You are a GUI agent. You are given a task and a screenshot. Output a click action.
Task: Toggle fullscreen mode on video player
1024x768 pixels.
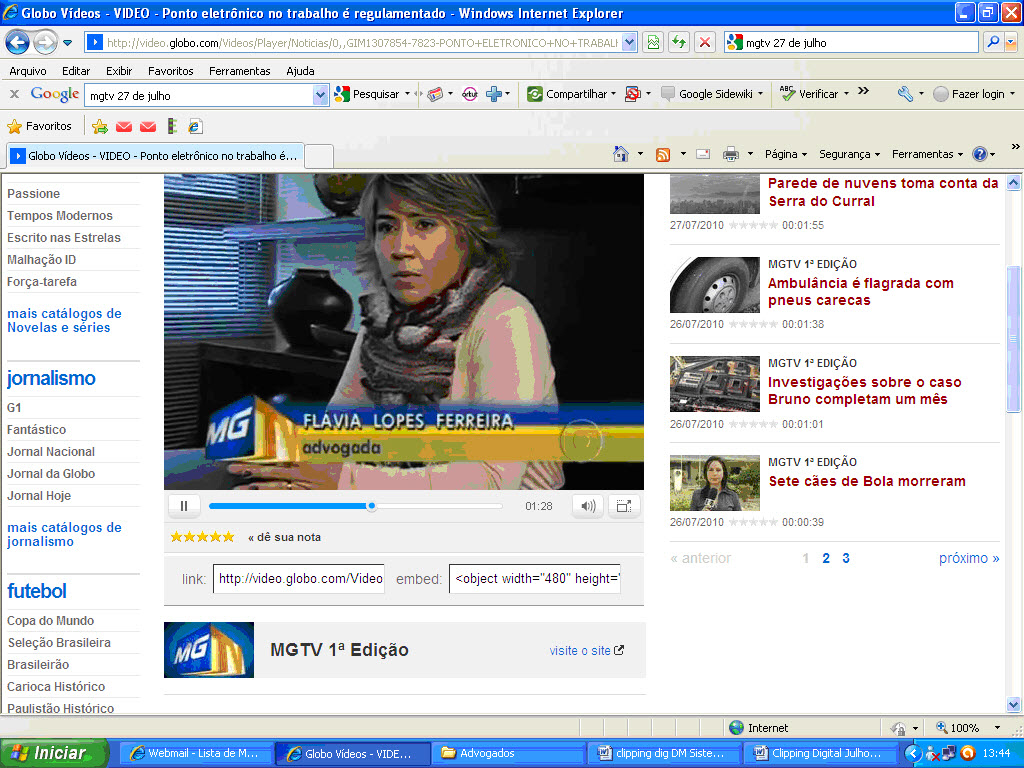click(x=623, y=506)
